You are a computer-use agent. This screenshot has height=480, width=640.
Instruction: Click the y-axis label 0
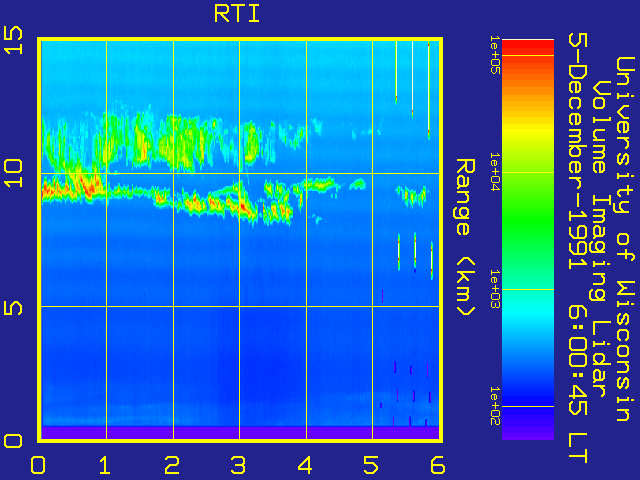point(13,441)
